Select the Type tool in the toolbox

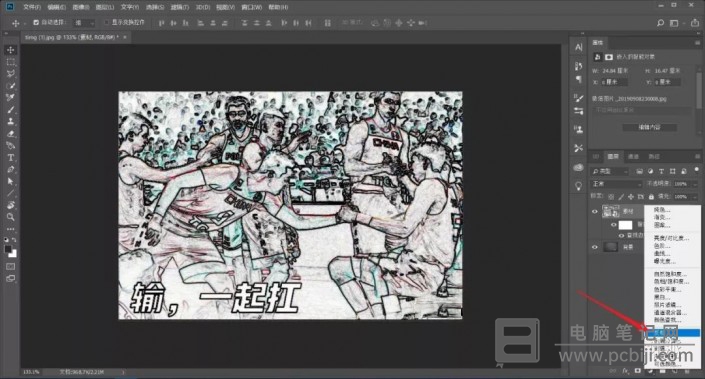[10, 157]
